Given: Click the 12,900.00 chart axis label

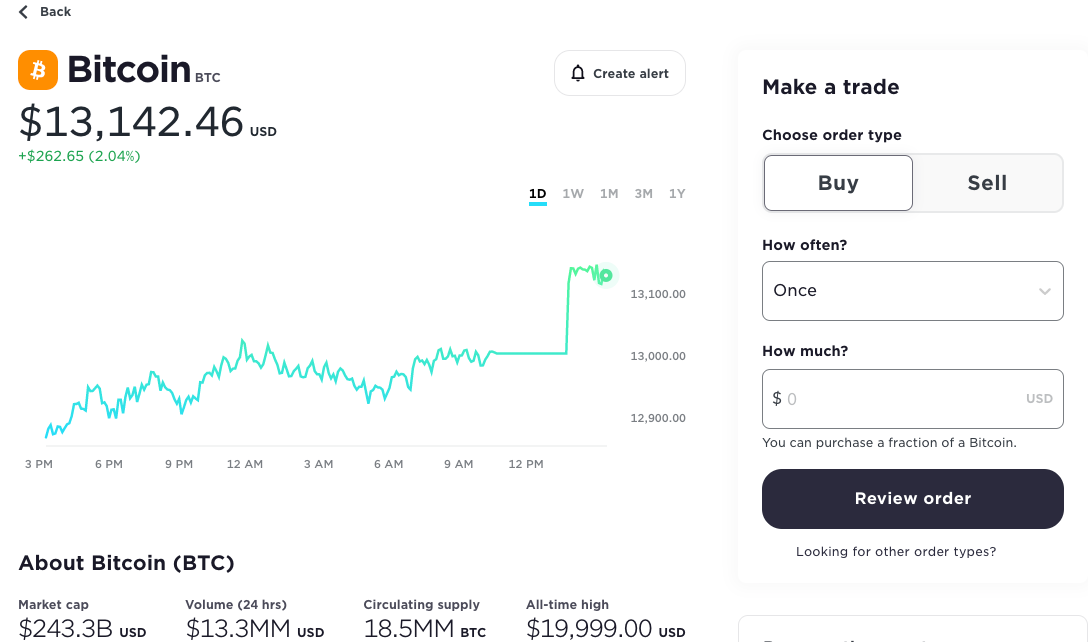Looking at the screenshot, I should click(658, 418).
